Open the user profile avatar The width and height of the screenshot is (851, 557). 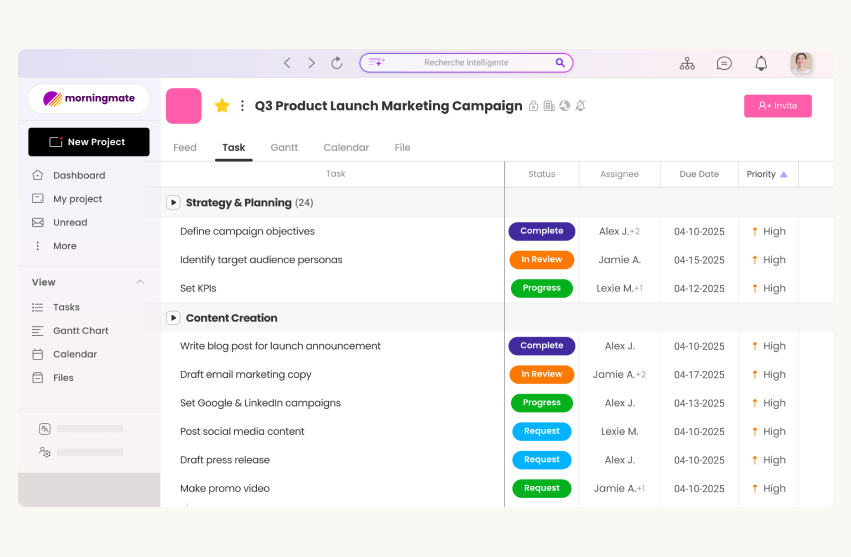click(801, 63)
